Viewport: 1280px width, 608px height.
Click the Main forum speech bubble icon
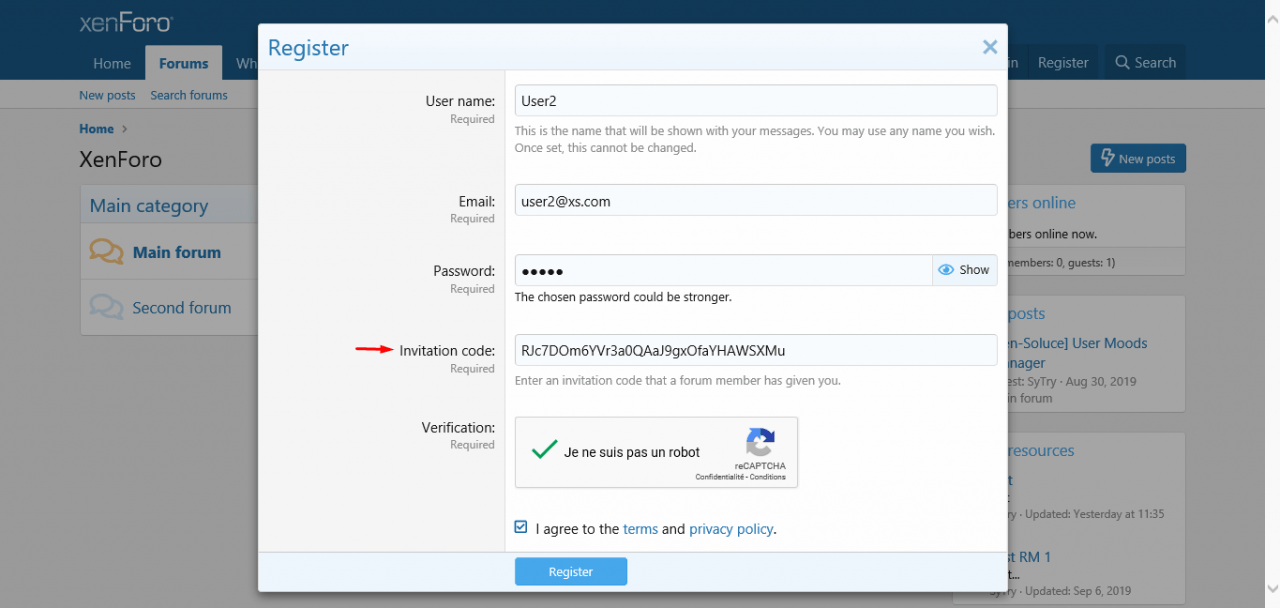point(106,252)
